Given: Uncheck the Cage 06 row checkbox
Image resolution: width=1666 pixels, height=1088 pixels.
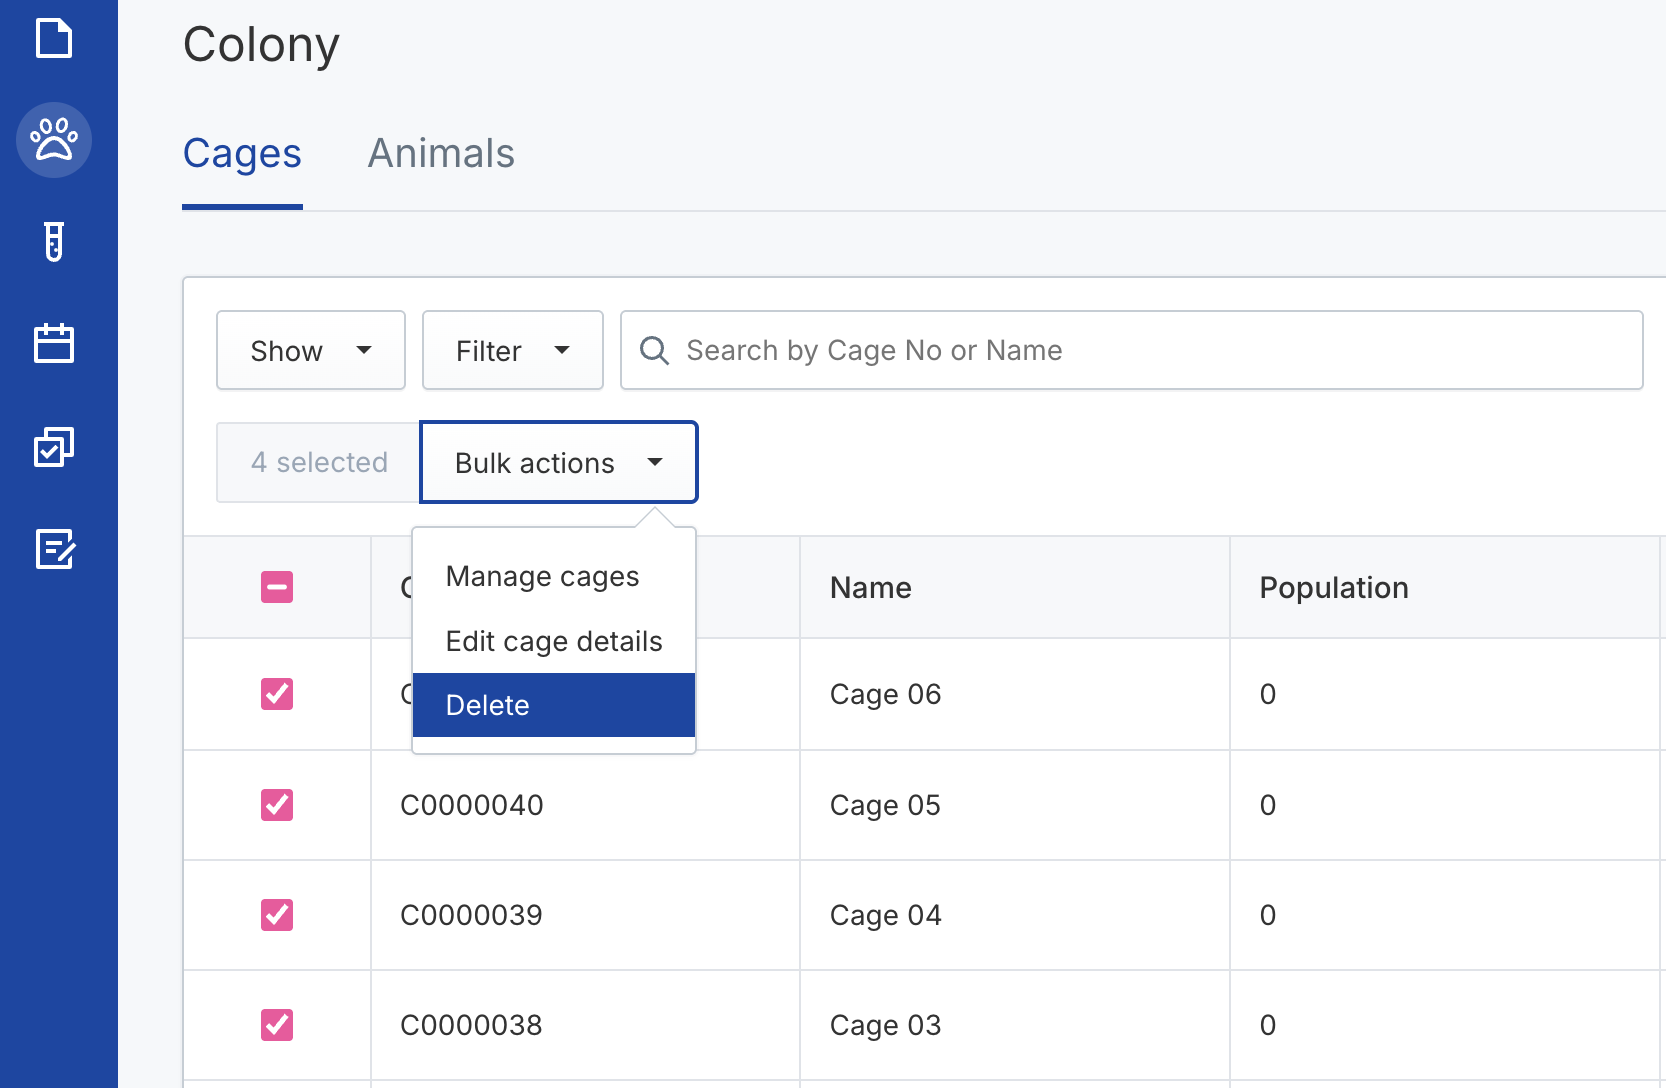Looking at the screenshot, I should [277, 694].
